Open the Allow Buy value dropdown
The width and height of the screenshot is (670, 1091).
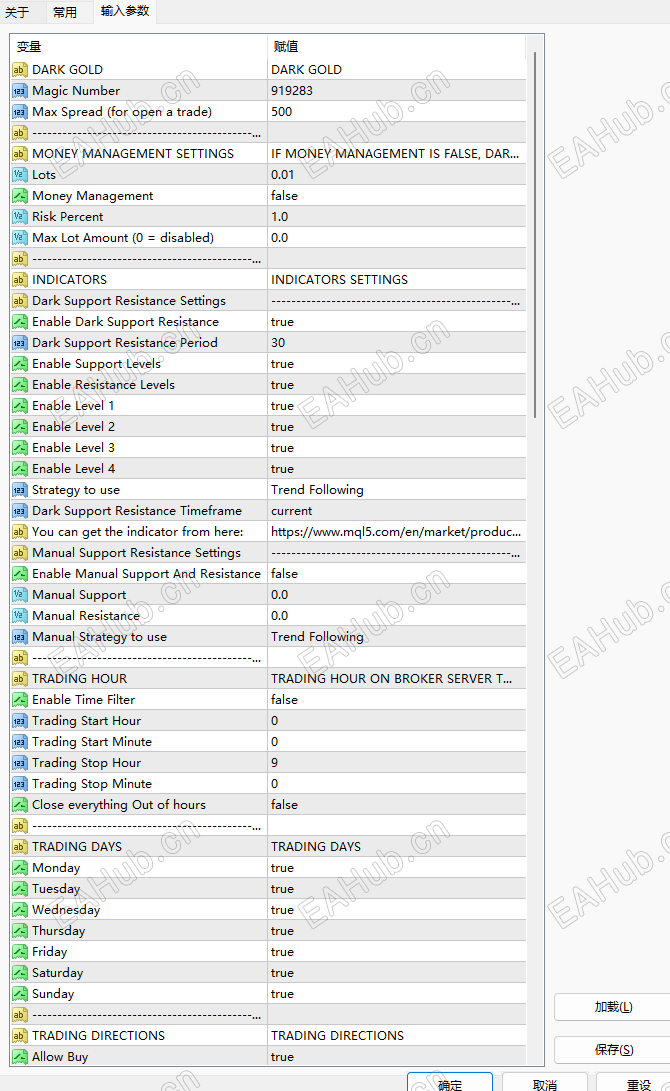(397, 1057)
